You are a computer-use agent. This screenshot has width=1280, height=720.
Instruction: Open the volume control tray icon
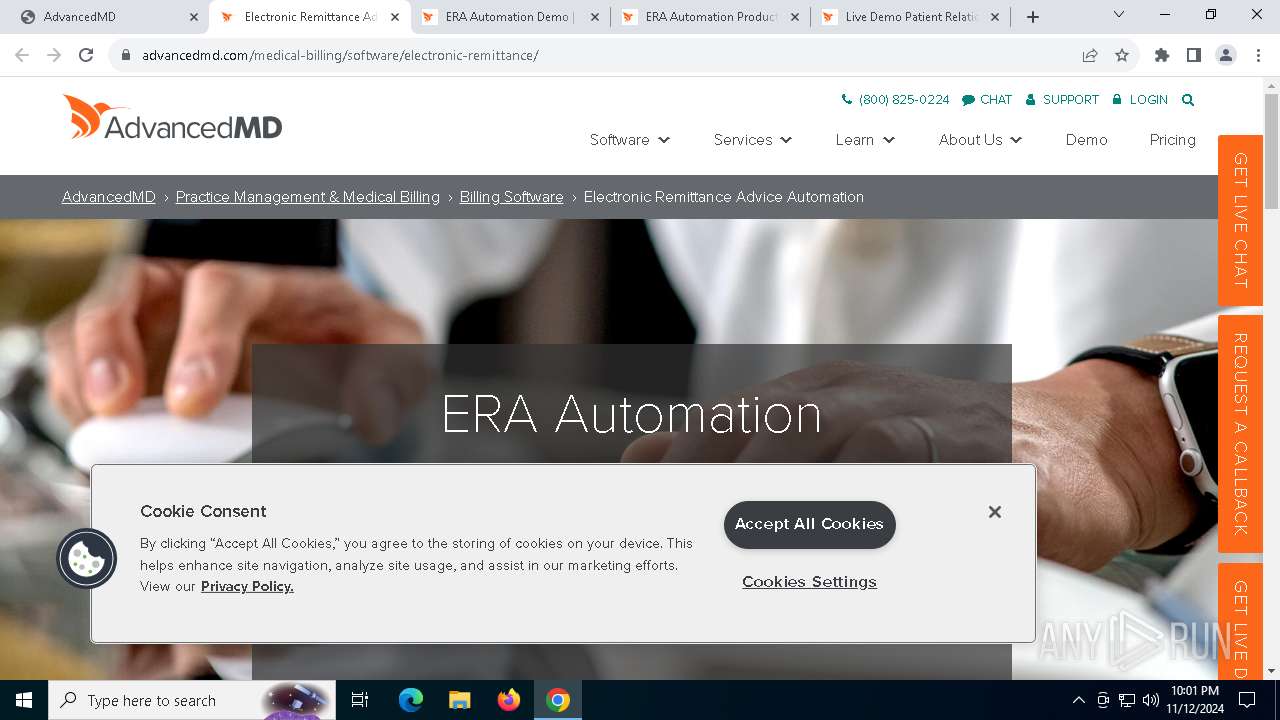1151,700
